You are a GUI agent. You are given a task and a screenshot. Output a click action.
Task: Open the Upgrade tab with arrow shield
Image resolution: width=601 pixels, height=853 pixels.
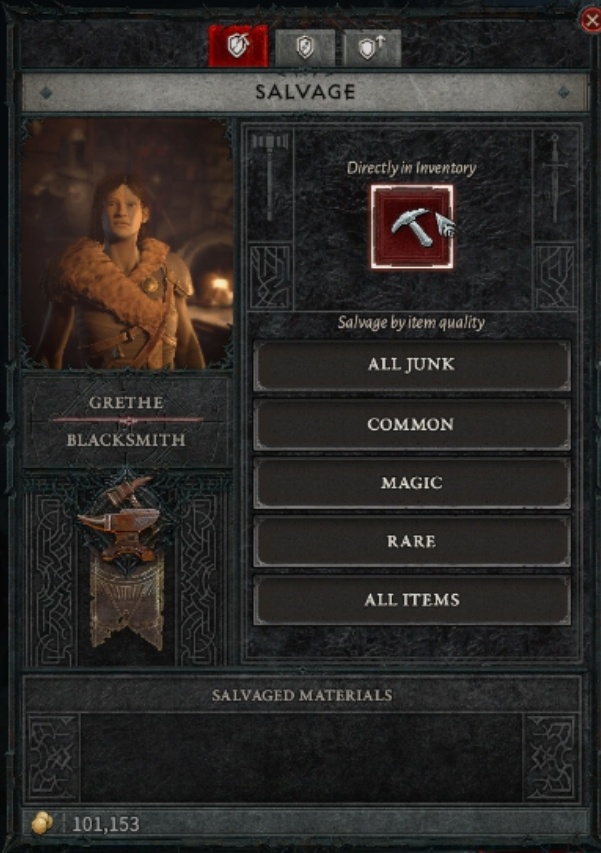(372, 47)
